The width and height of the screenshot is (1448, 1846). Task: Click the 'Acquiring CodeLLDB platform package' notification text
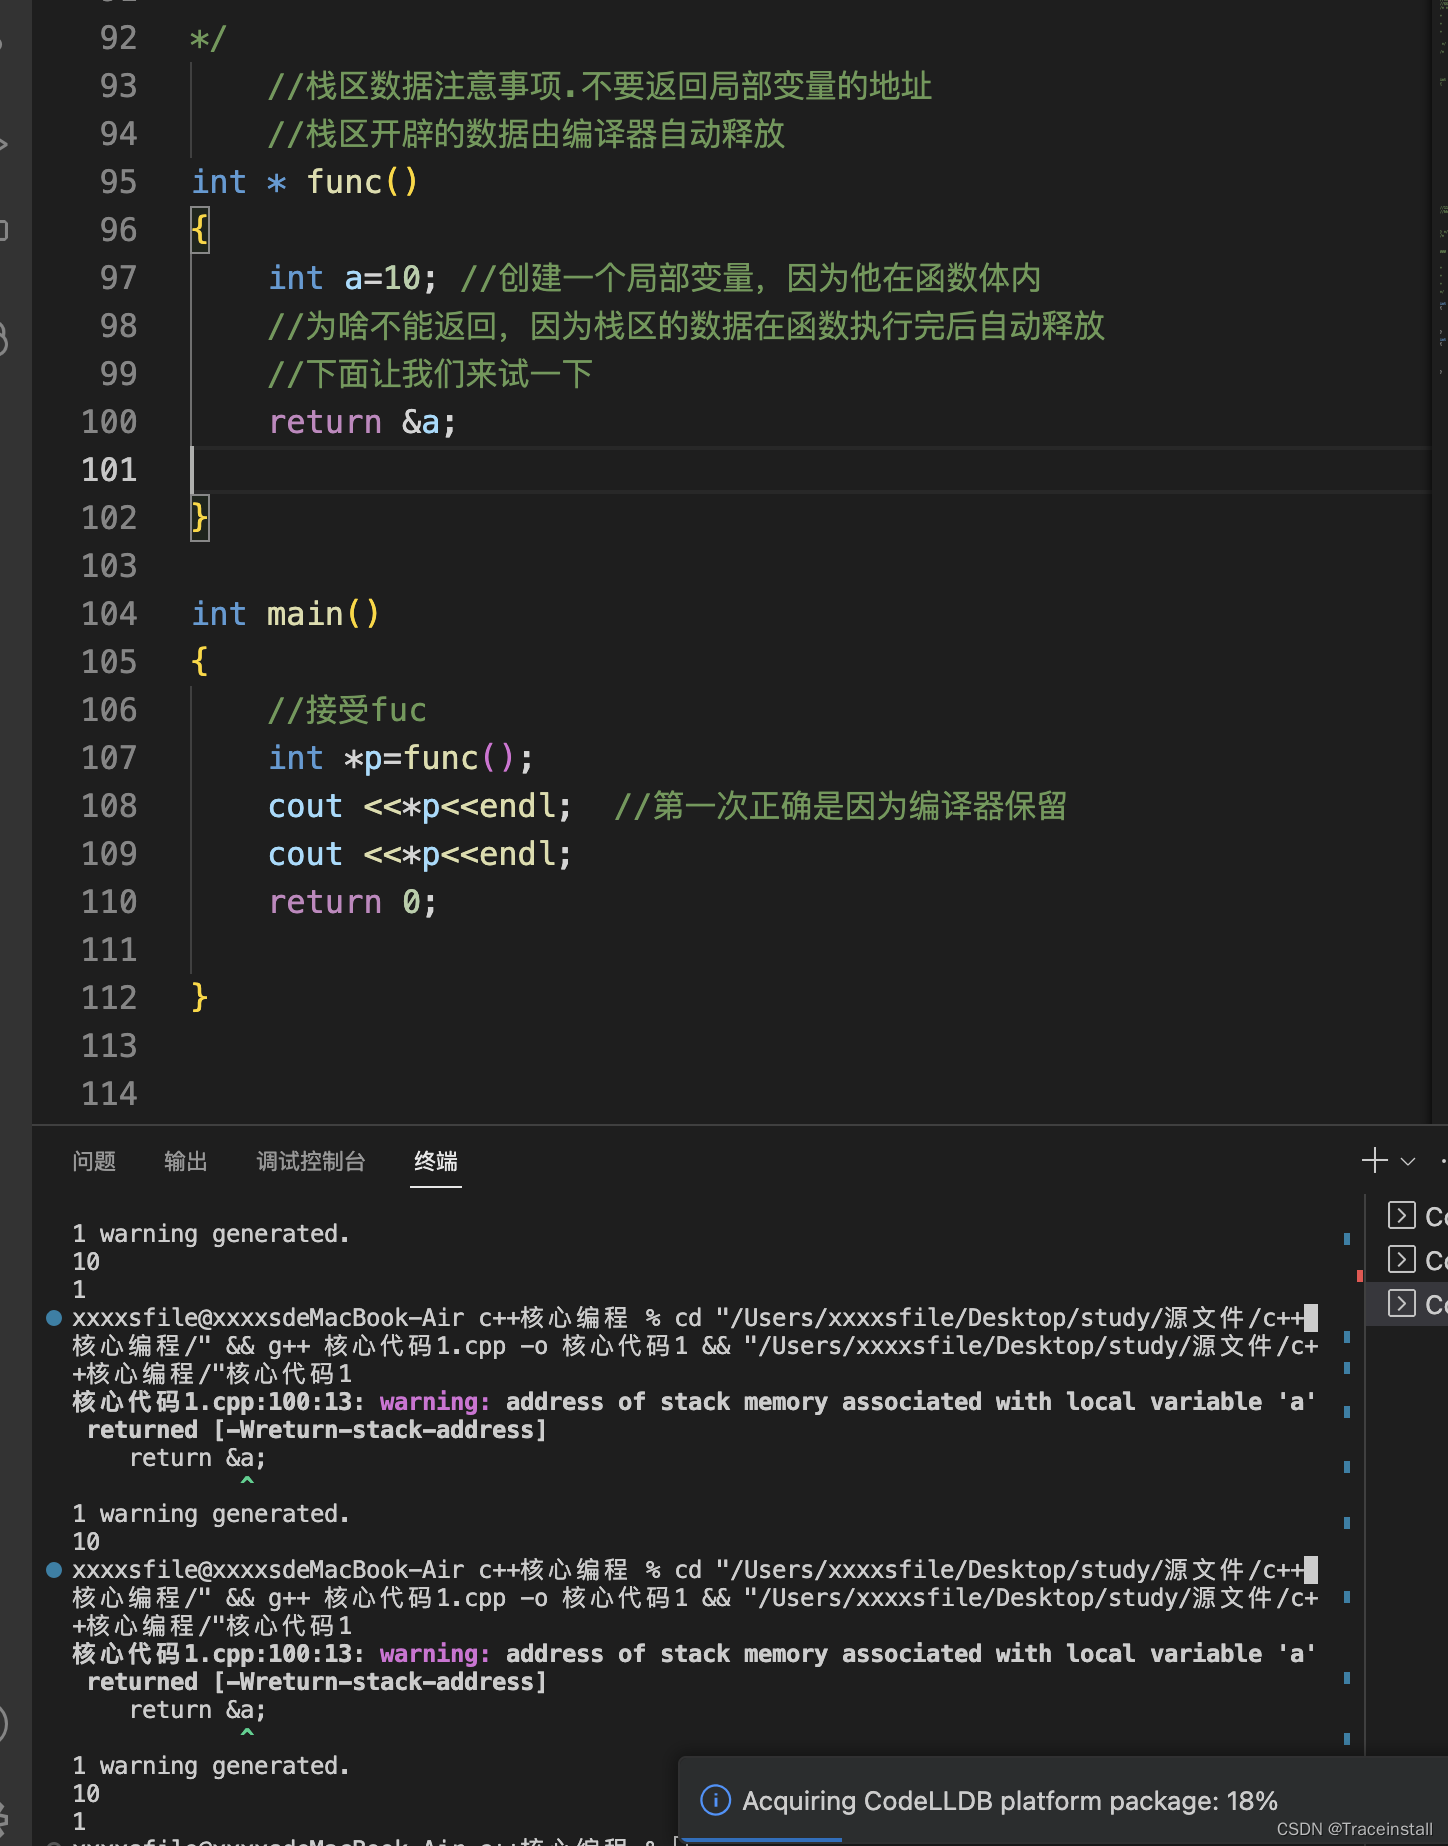point(1009,1800)
